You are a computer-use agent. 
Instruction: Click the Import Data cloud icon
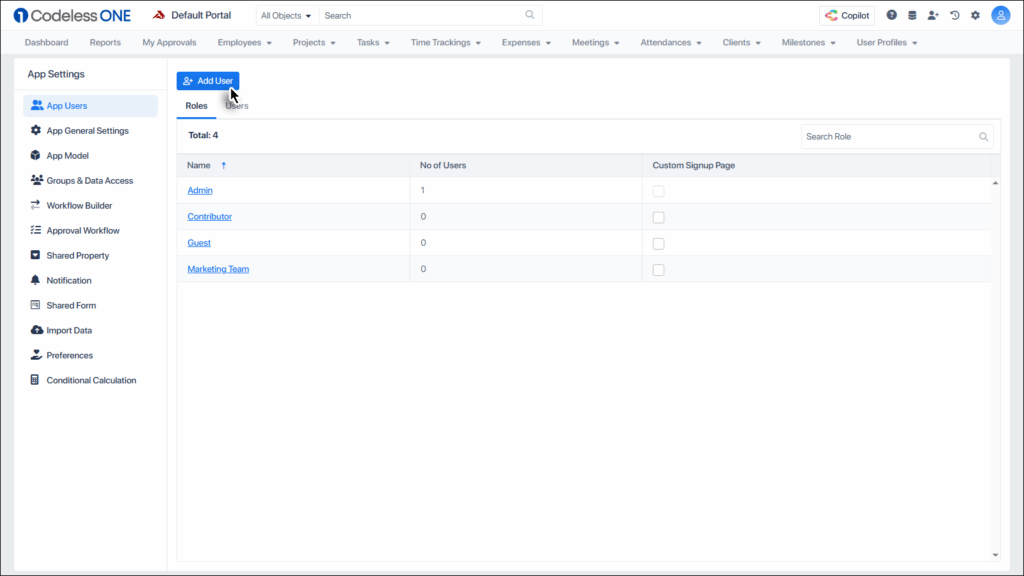(37, 330)
